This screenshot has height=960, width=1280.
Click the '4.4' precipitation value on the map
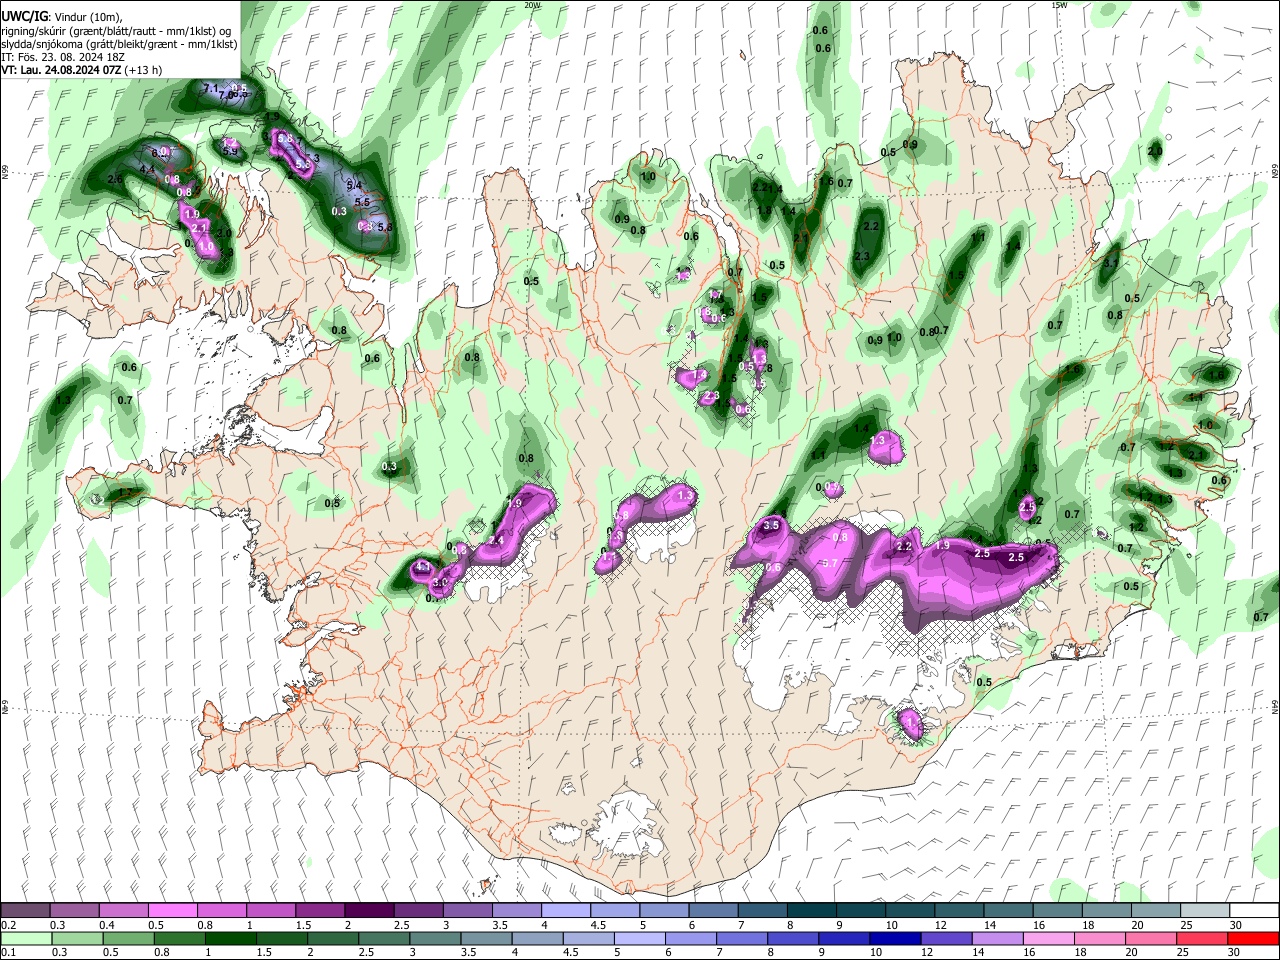click(146, 171)
